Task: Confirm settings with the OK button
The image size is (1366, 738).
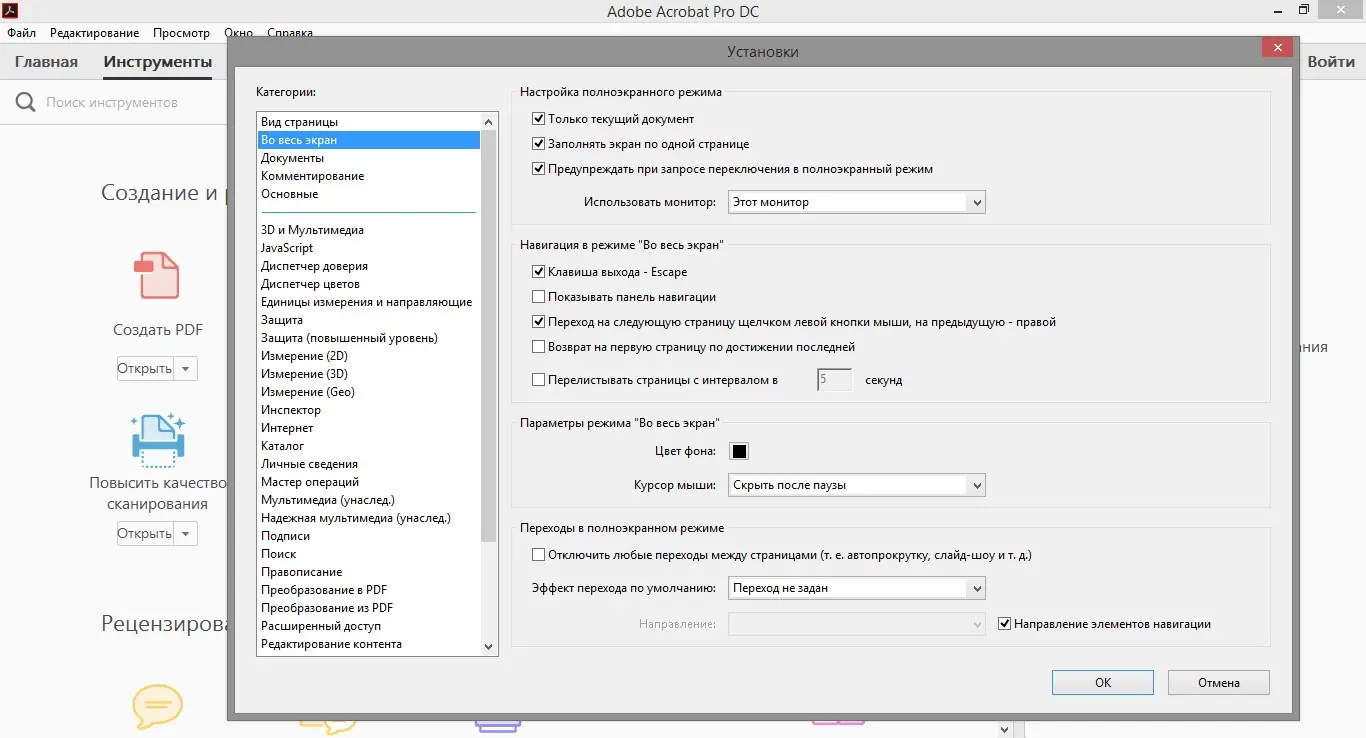Action: coord(1103,683)
